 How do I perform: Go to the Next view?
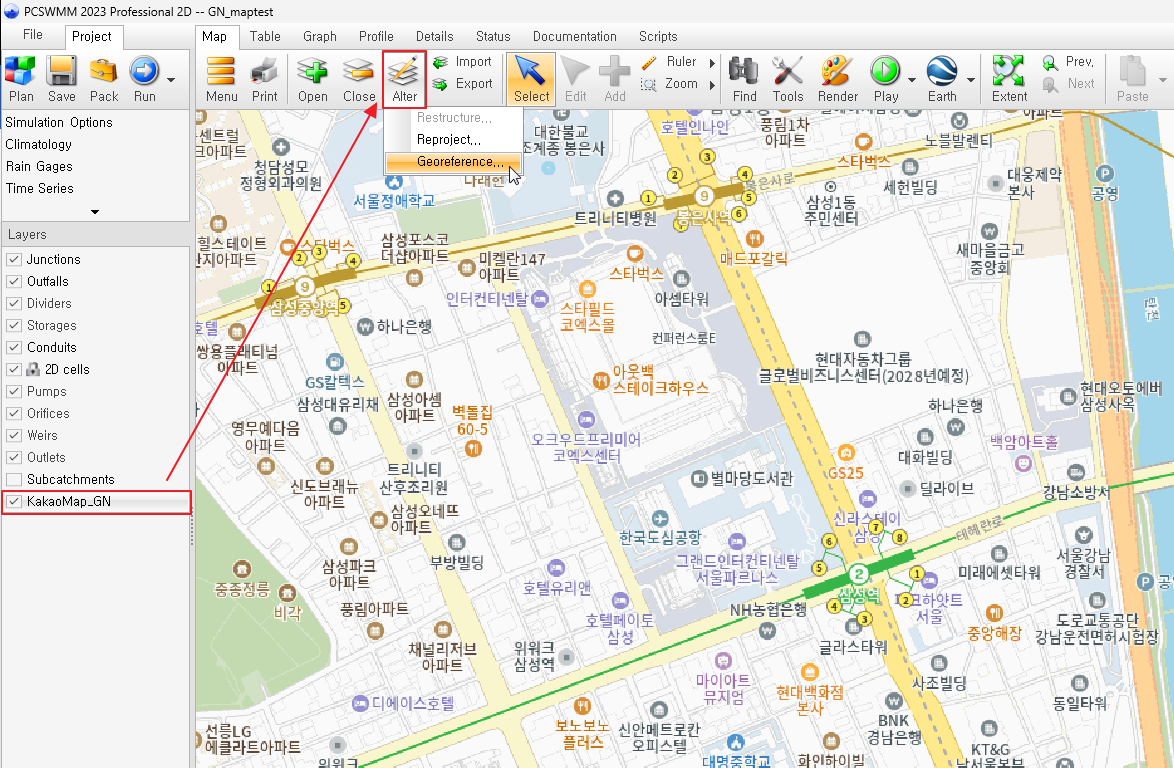pos(1068,84)
